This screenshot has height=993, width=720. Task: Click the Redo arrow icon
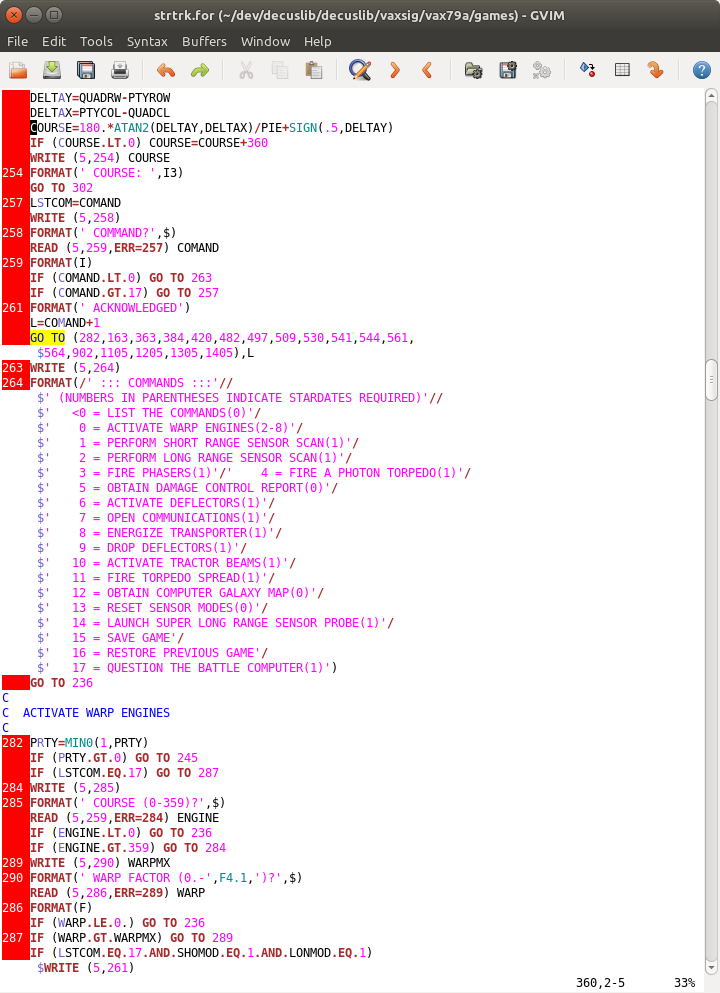point(200,70)
